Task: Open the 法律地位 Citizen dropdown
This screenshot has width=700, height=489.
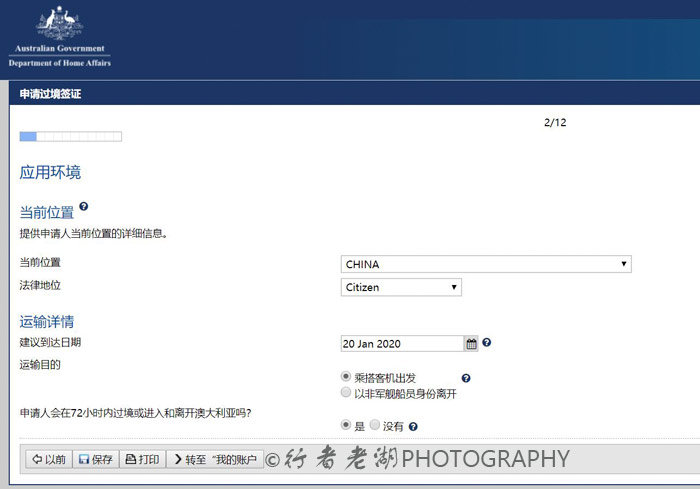Action: pos(401,287)
